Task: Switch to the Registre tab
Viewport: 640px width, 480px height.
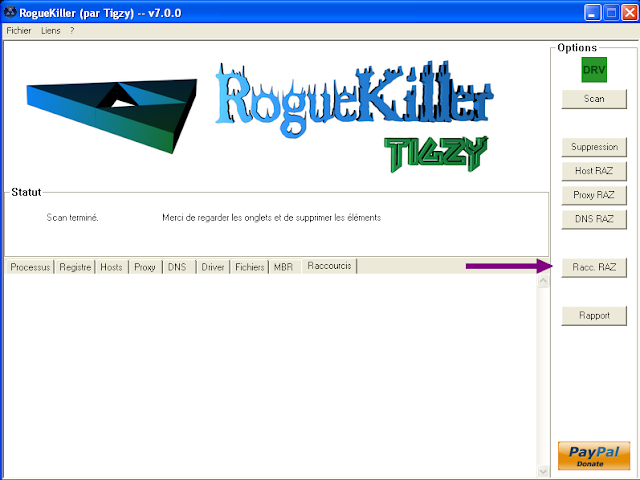Action: (x=75, y=267)
